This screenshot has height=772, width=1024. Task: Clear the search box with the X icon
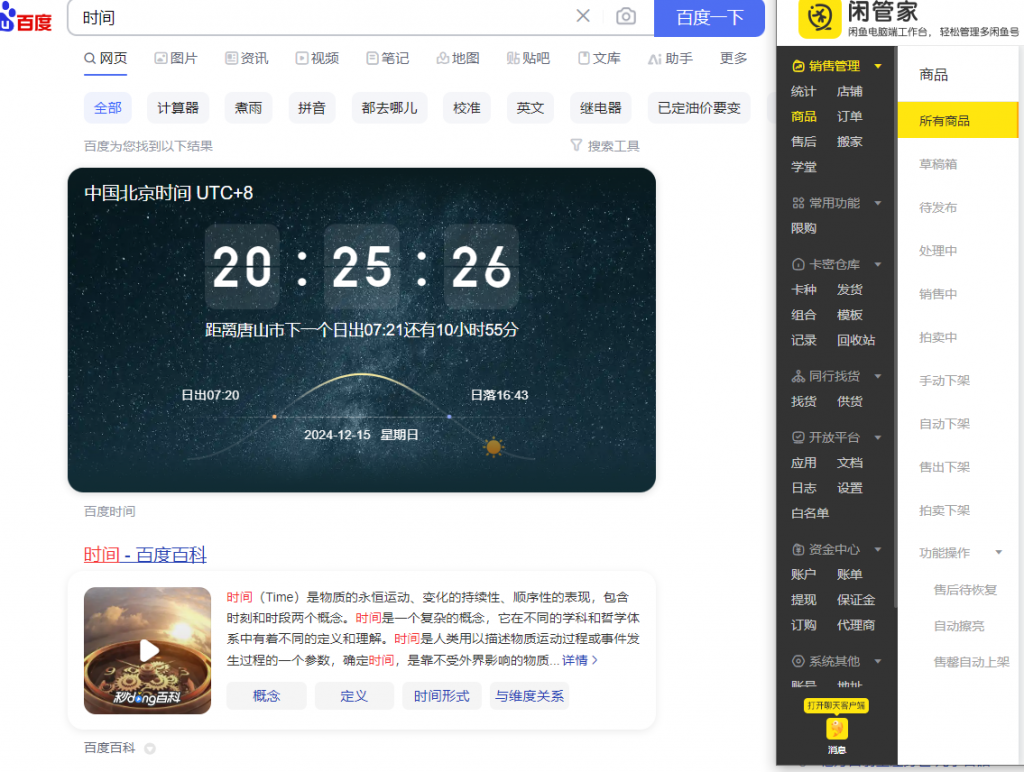pyautogui.click(x=583, y=16)
